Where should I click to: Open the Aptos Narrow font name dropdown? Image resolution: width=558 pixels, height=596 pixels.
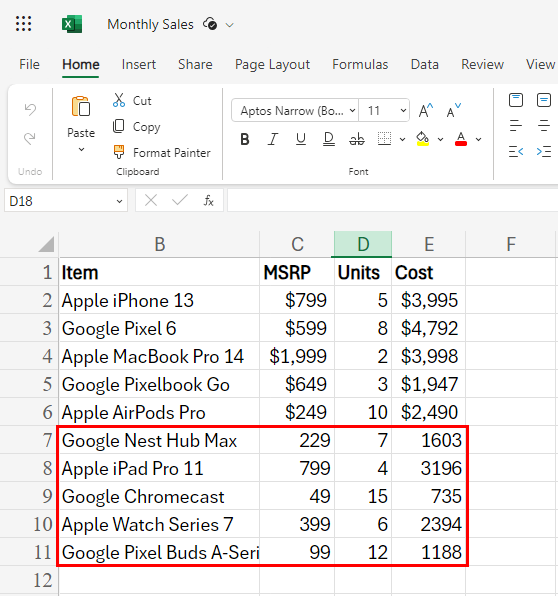click(x=295, y=111)
